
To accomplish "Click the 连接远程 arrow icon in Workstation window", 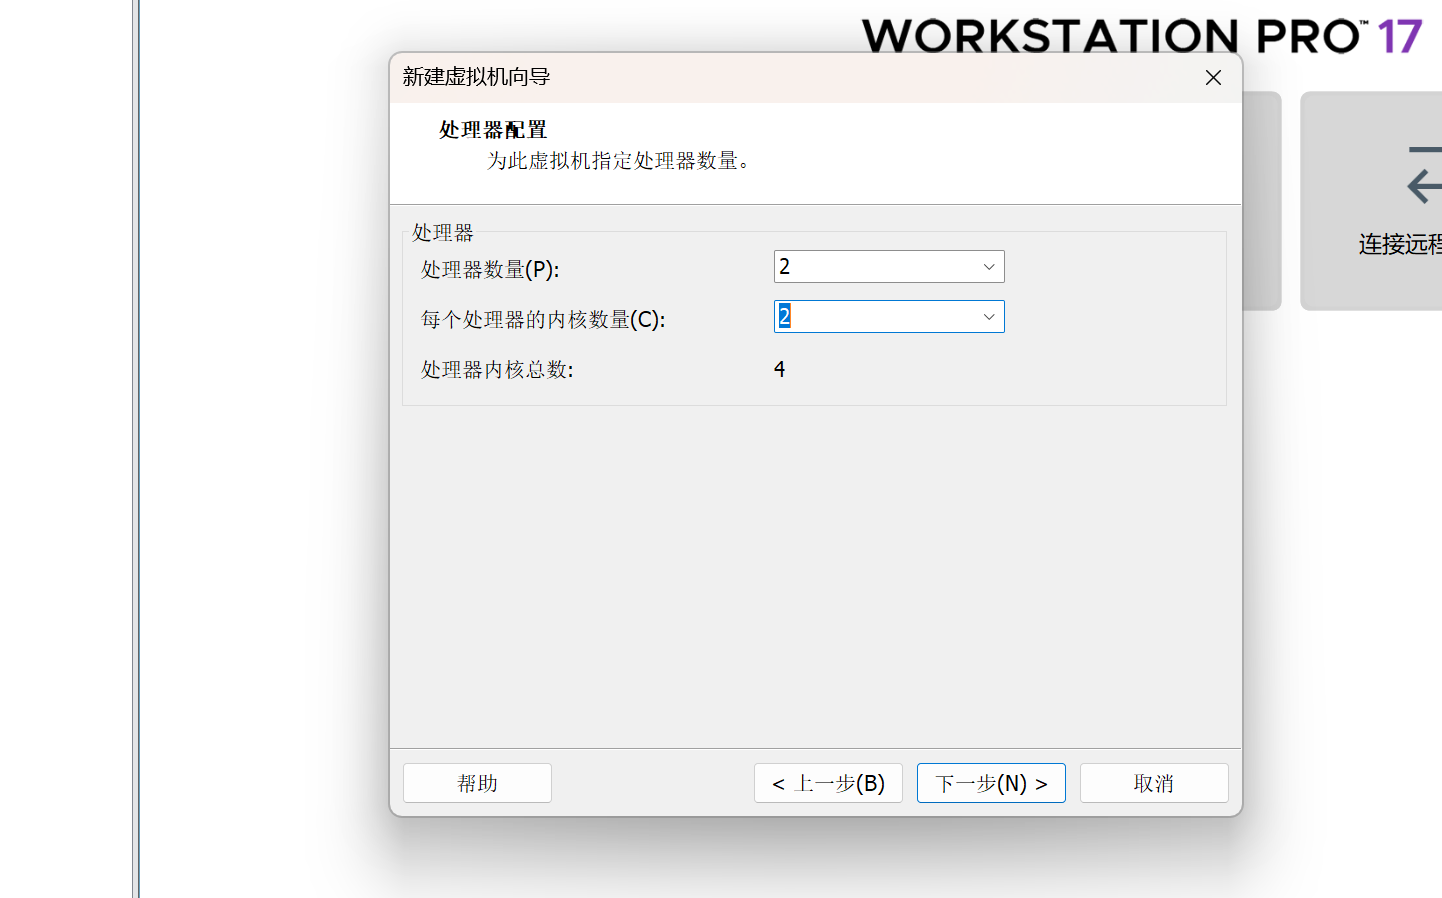I will [1426, 176].
